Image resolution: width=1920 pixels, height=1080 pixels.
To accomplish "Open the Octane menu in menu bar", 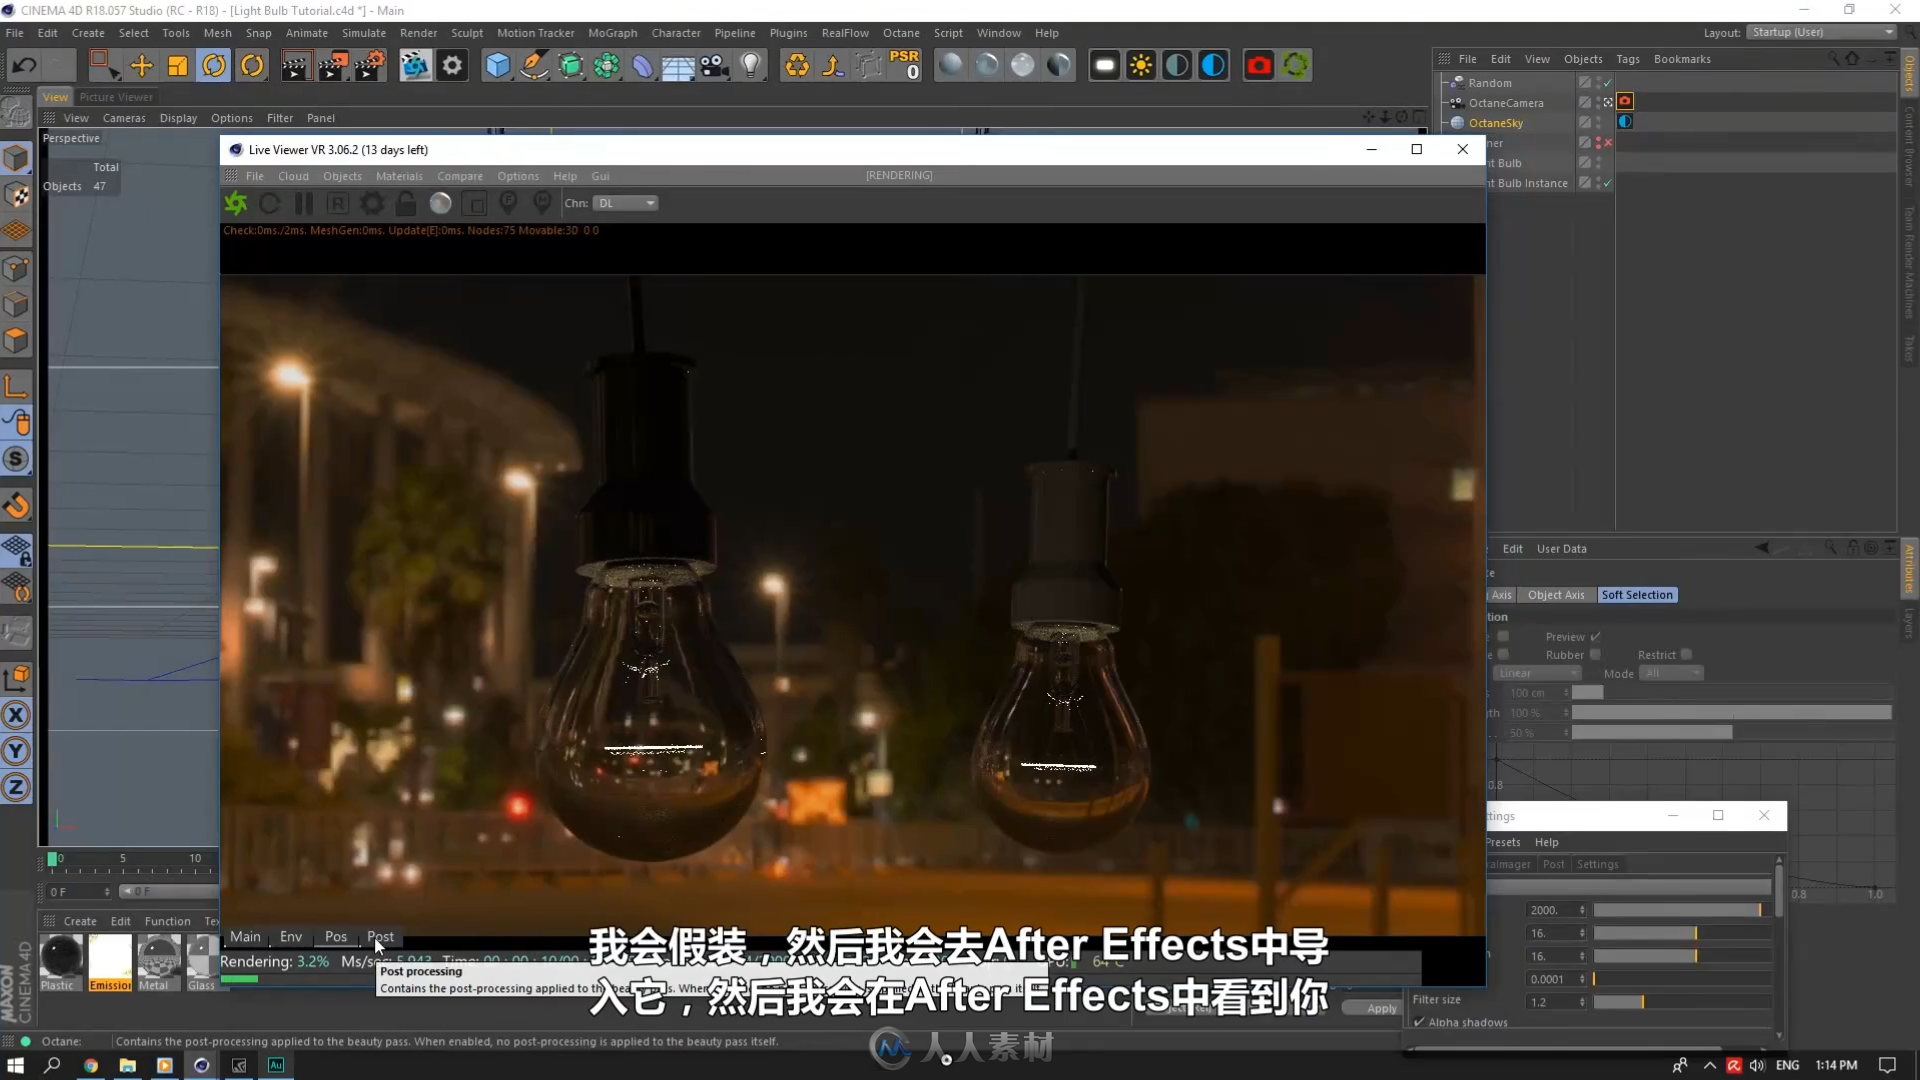I will click(x=901, y=33).
